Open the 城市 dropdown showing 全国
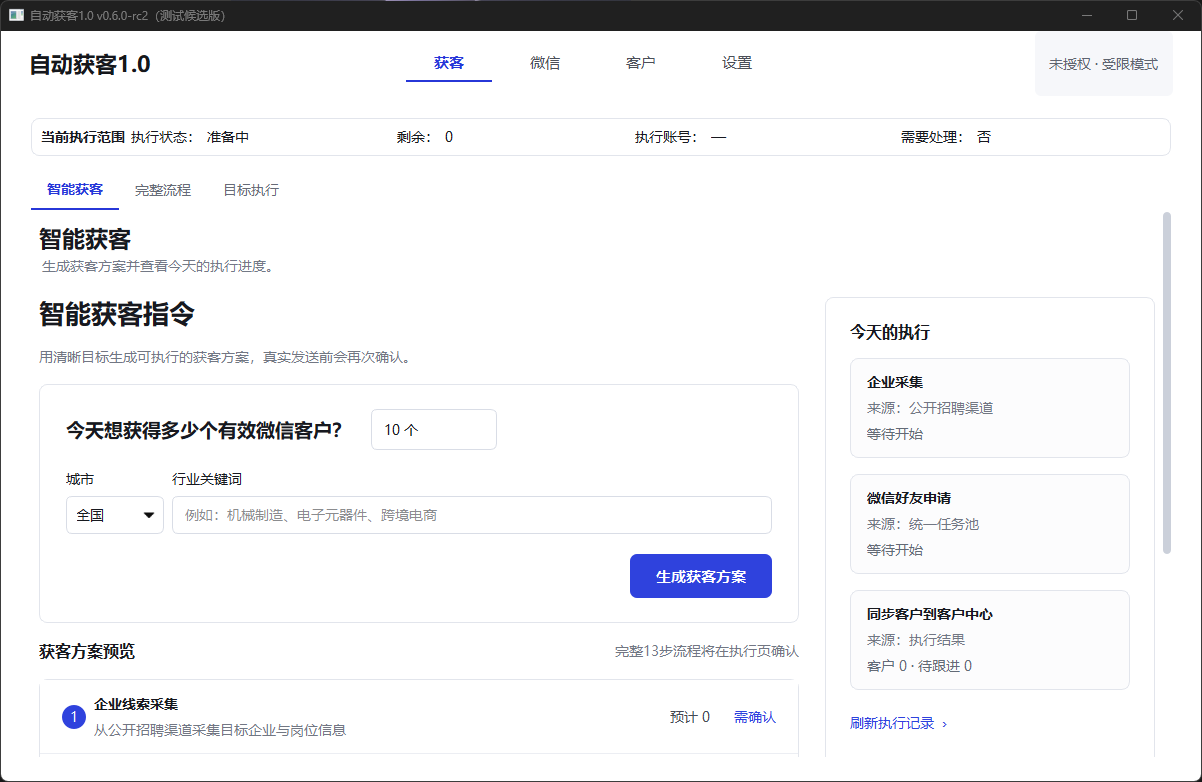The width and height of the screenshot is (1202, 782). (x=115, y=515)
